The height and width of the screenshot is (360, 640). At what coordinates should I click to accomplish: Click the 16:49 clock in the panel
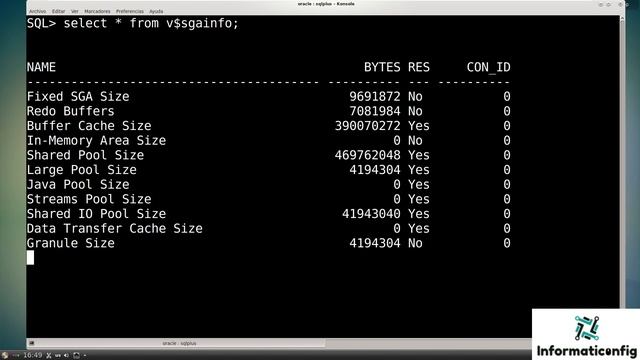(32, 356)
